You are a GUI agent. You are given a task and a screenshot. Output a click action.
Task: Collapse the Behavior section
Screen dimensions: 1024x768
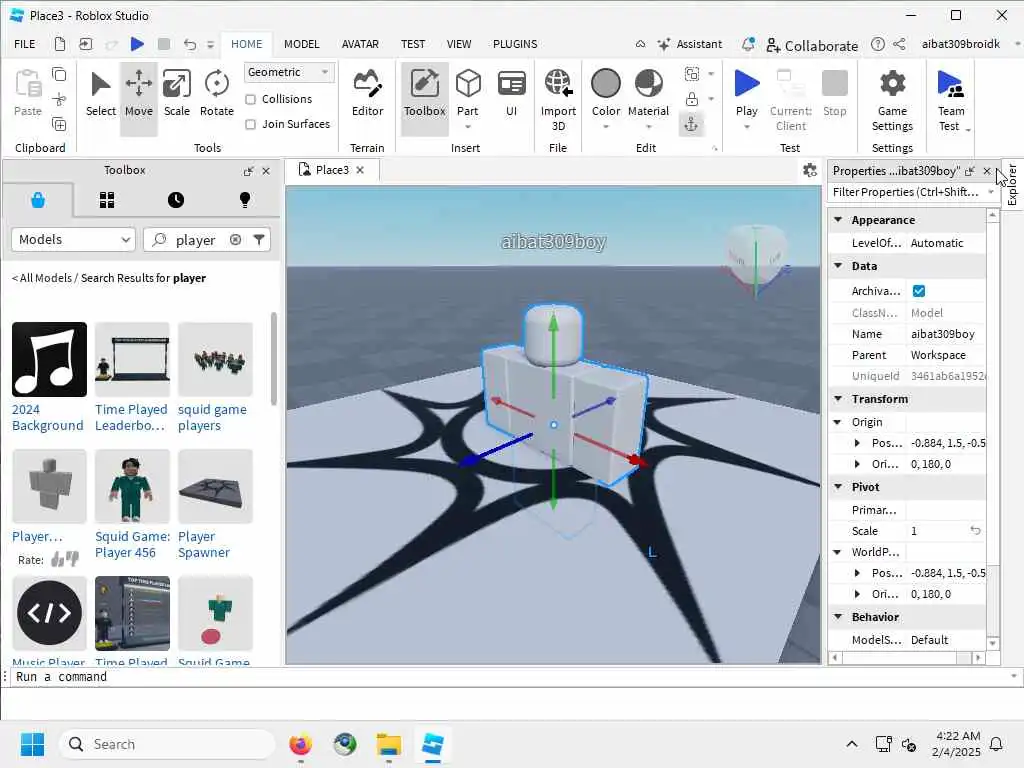tap(838, 616)
